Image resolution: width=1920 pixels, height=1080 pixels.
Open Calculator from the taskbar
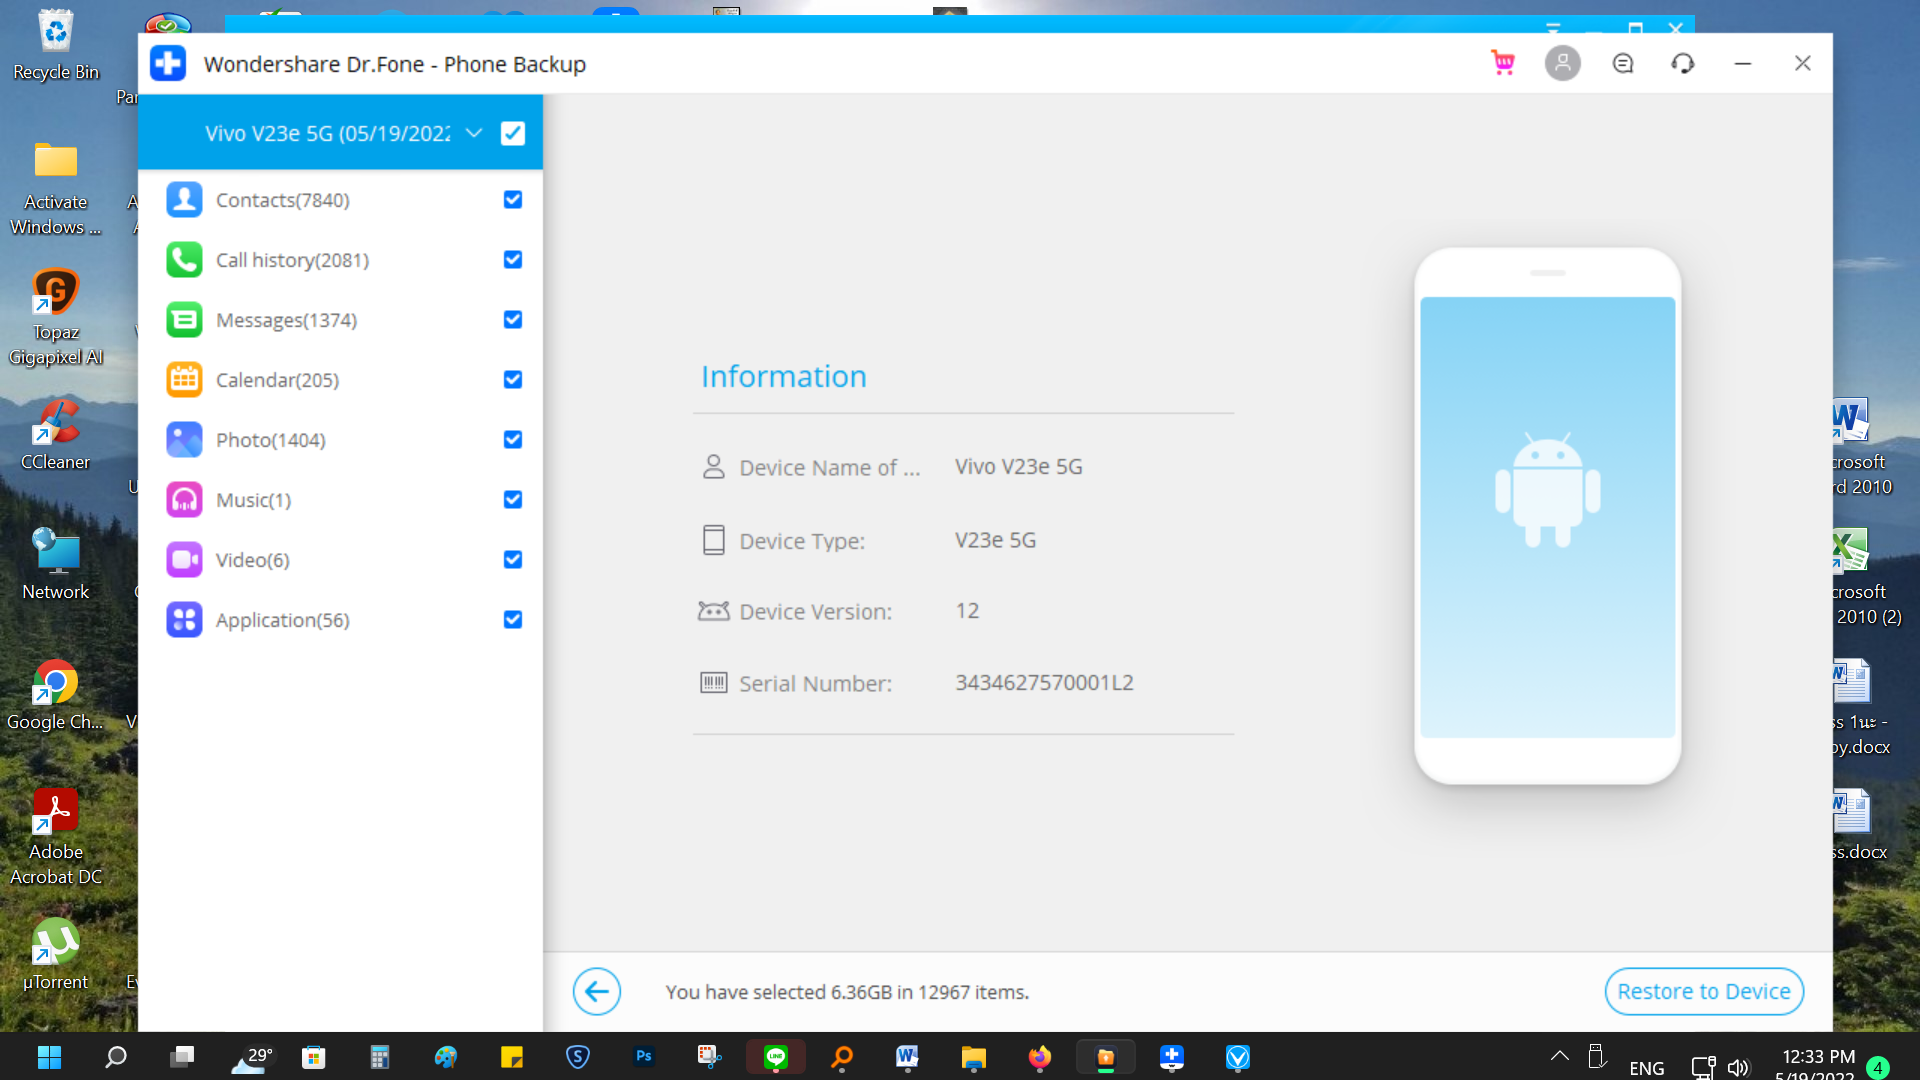(x=379, y=1057)
